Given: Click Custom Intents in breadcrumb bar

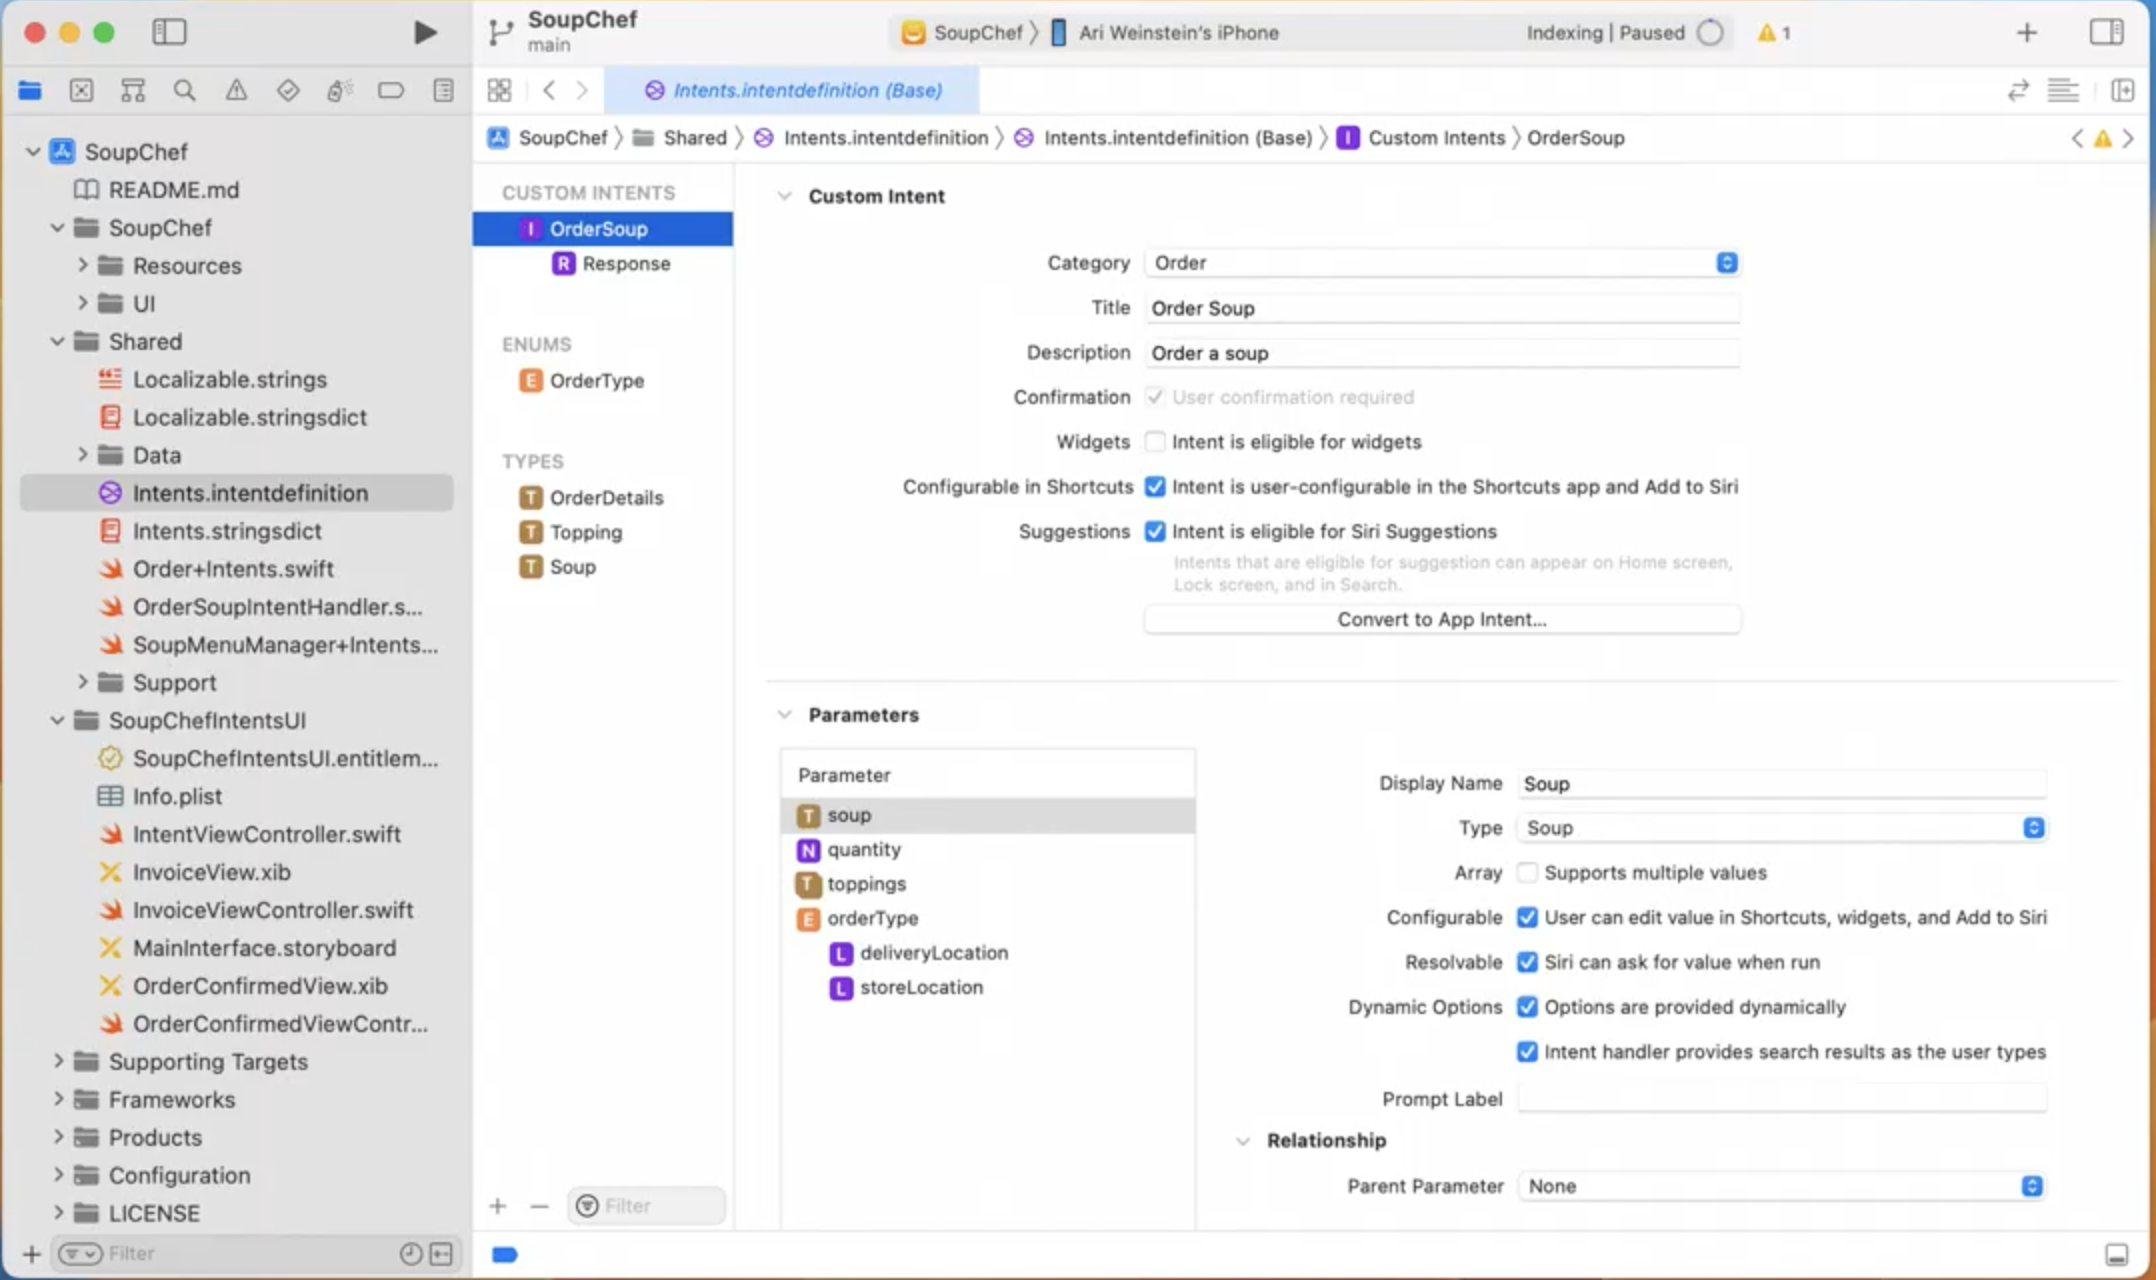Looking at the screenshot, I should (1421, 138).
